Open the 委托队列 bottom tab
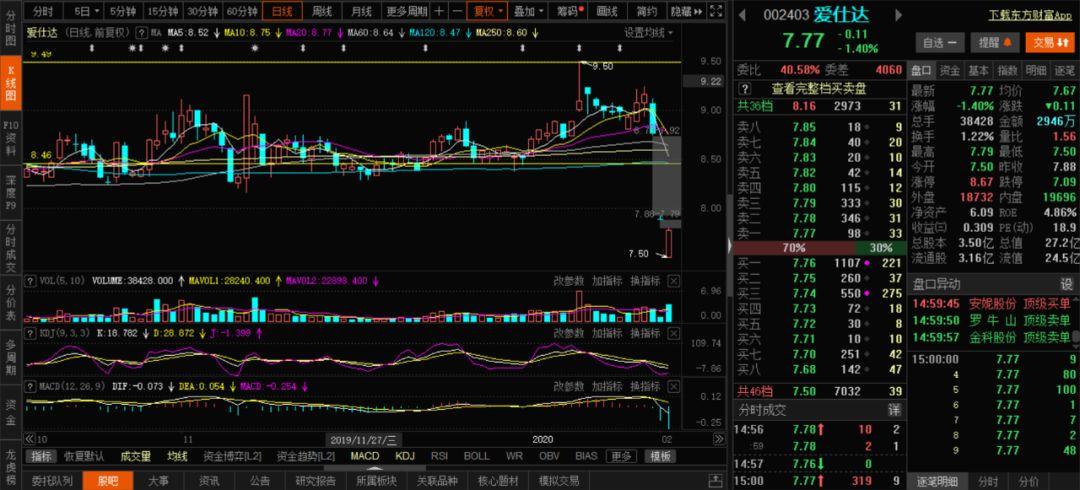This screenshot has width=1080, height=490. click(x=52, y=481)
